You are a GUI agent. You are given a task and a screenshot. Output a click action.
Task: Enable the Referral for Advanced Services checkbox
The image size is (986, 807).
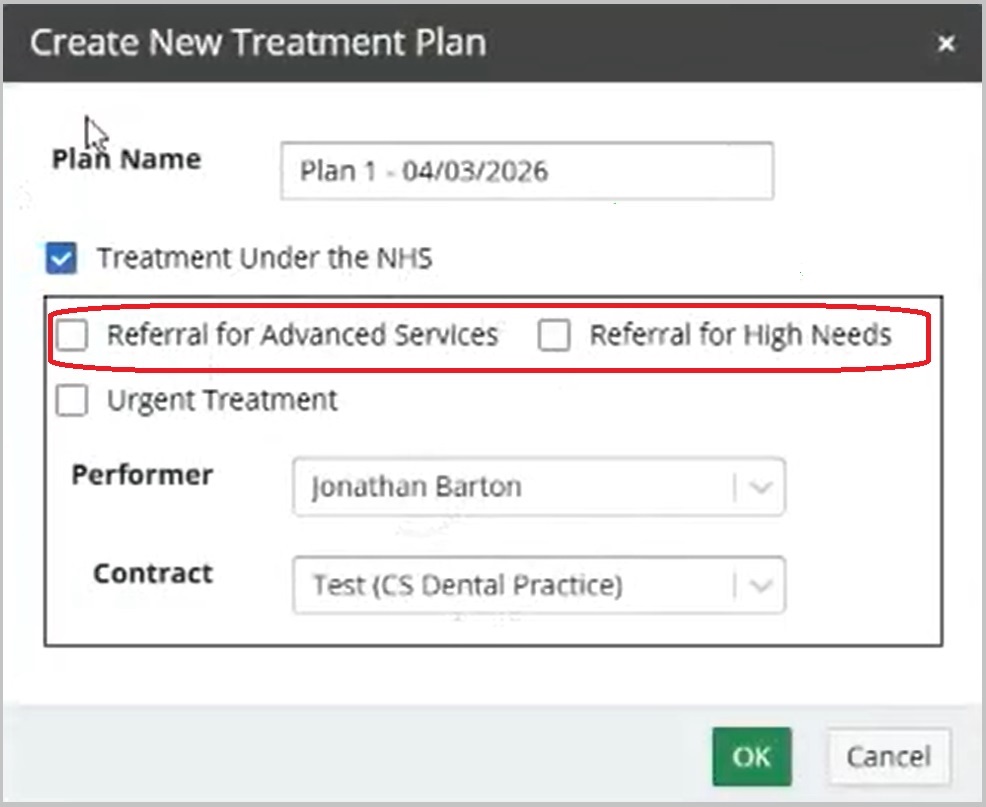[x=72, y=336]
